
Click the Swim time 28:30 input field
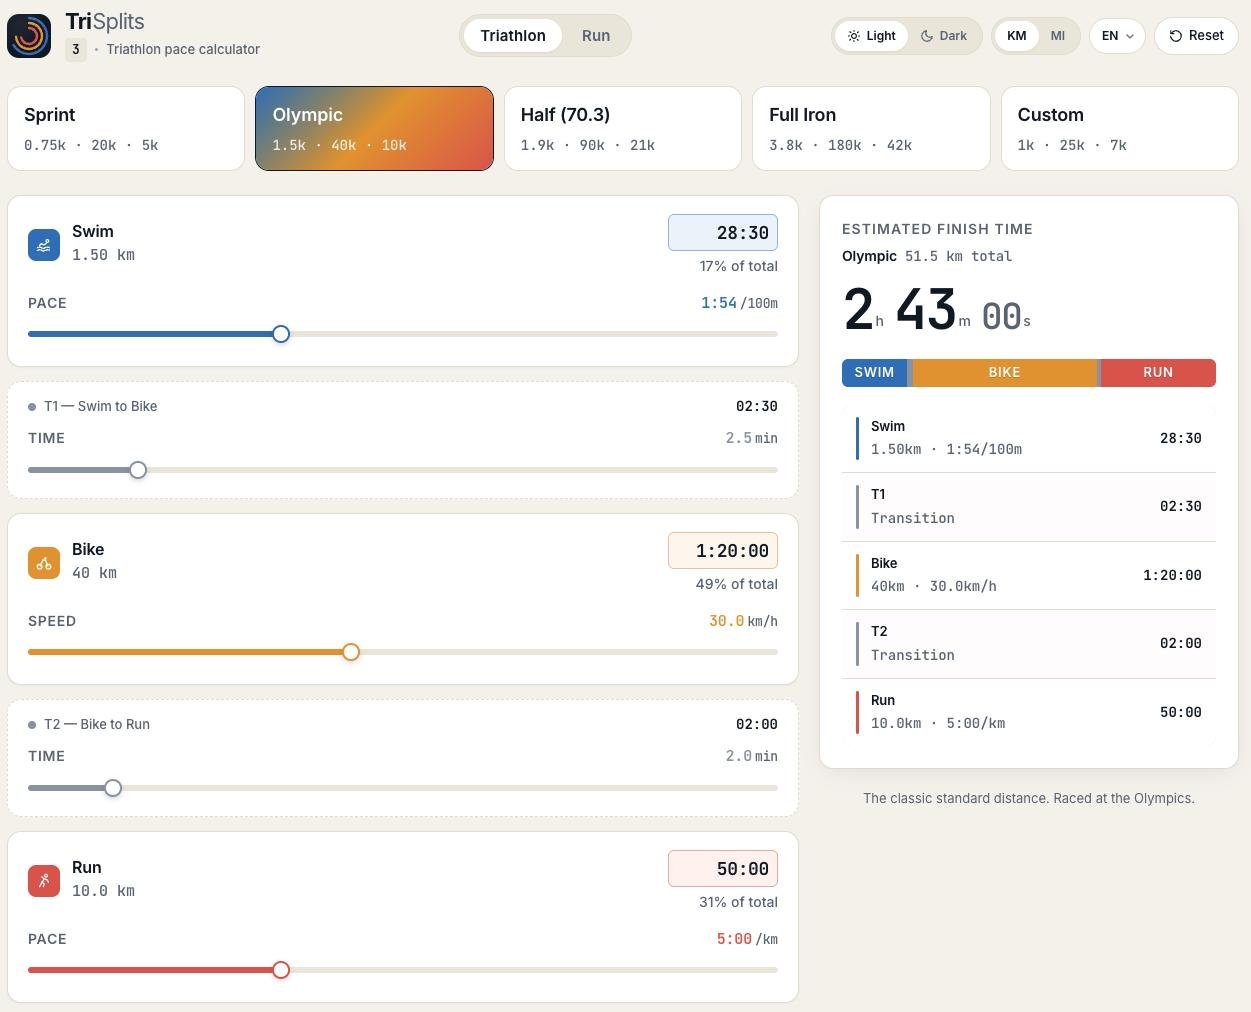(723, 233)
